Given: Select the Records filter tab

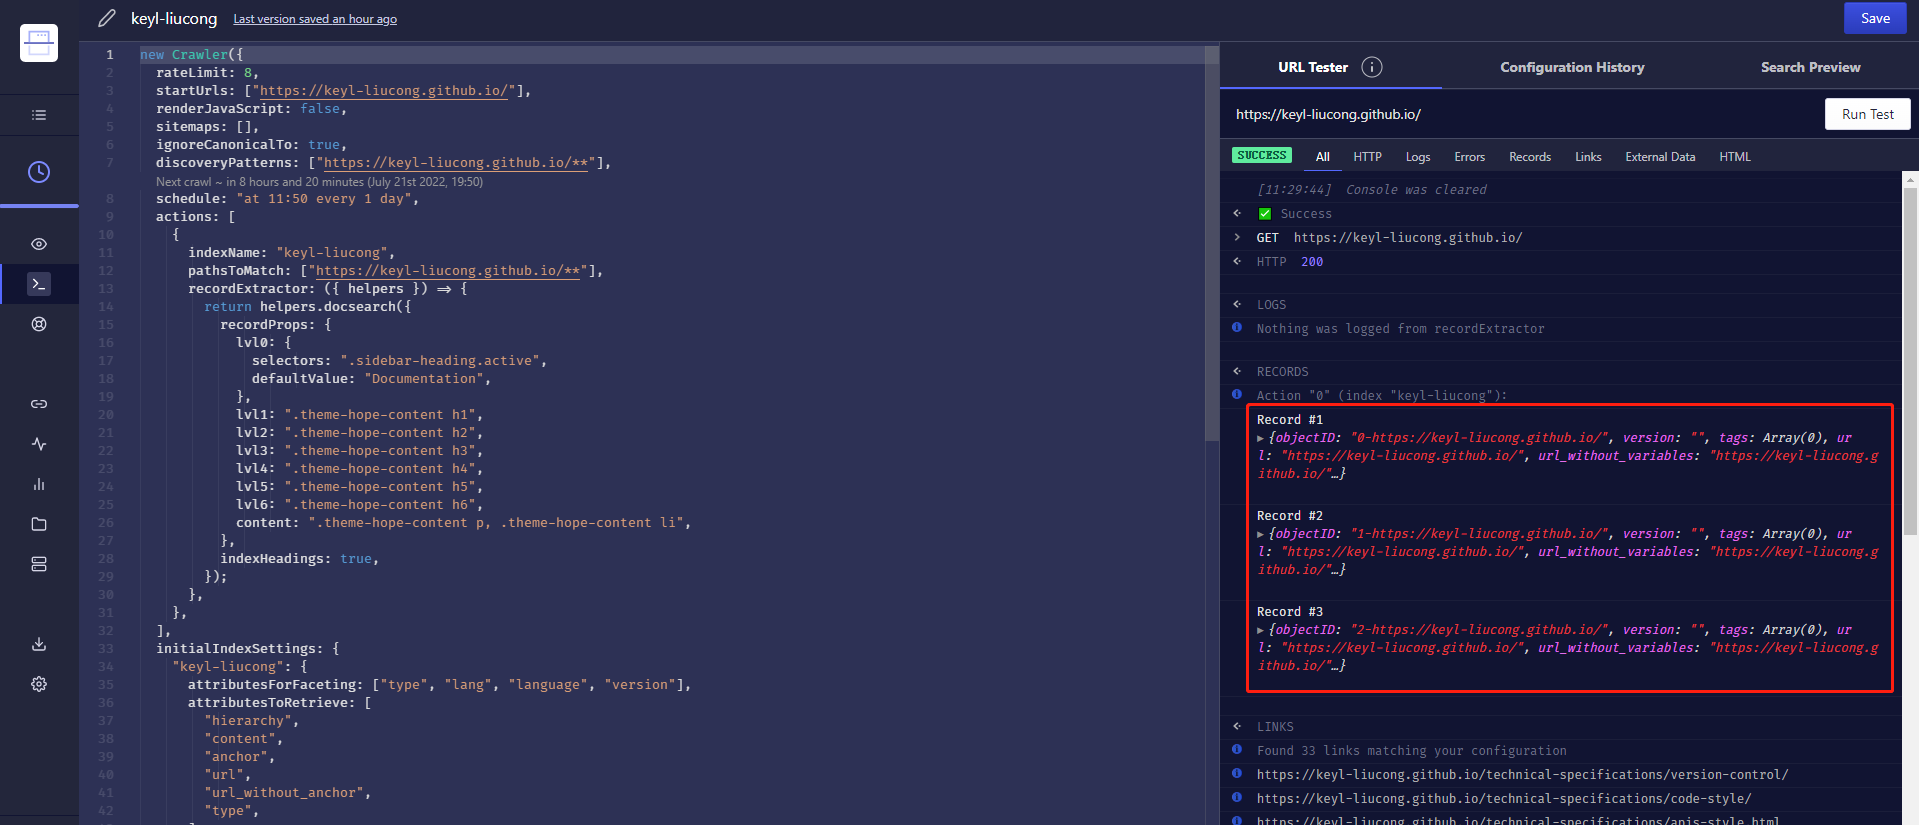Looking at the screenshot, I should [1530, 157].
